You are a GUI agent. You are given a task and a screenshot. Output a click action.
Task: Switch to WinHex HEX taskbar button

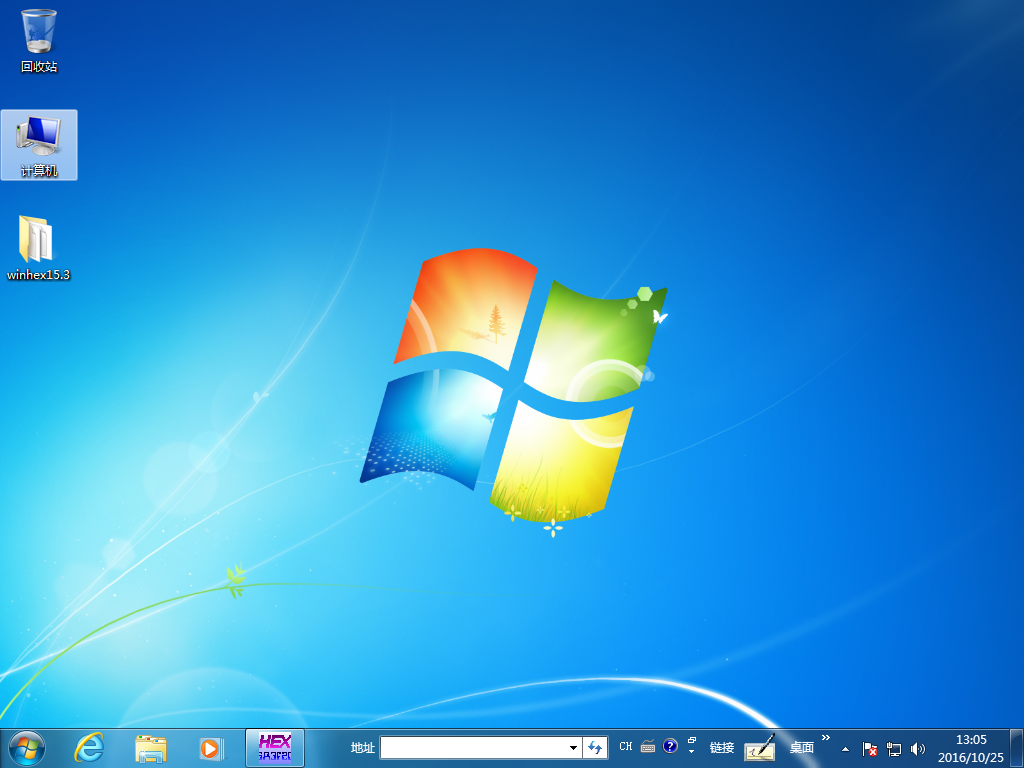275,748
